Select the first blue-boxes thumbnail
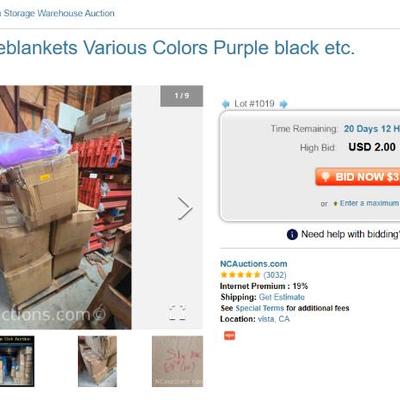Image resolution: width=400 pixels, height=400 pixels. tap(17, 361)
